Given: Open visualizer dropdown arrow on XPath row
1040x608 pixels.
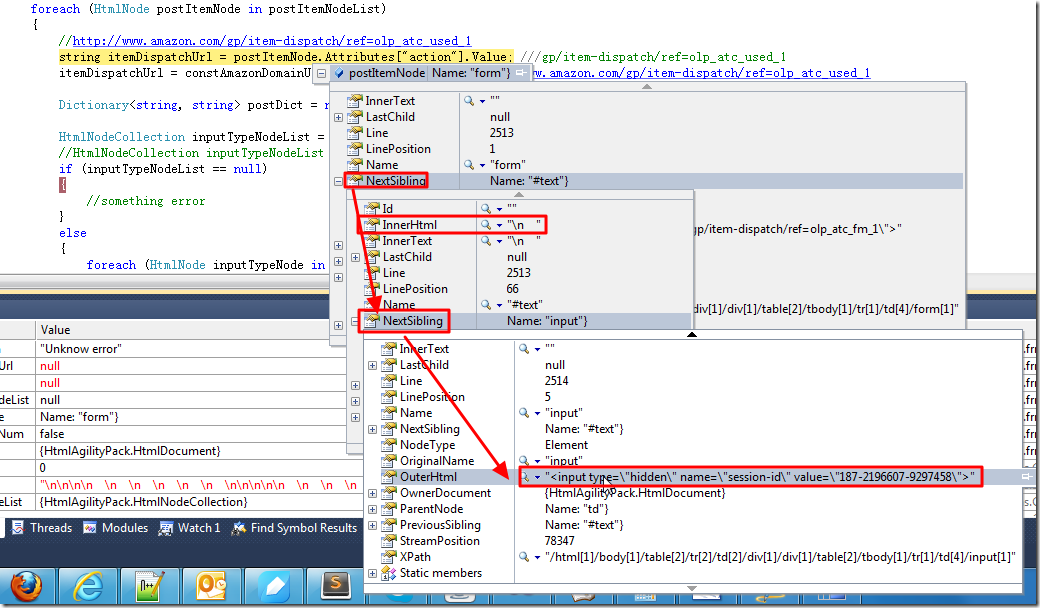Looking at the screenshot, I should [x=537, y=558].
